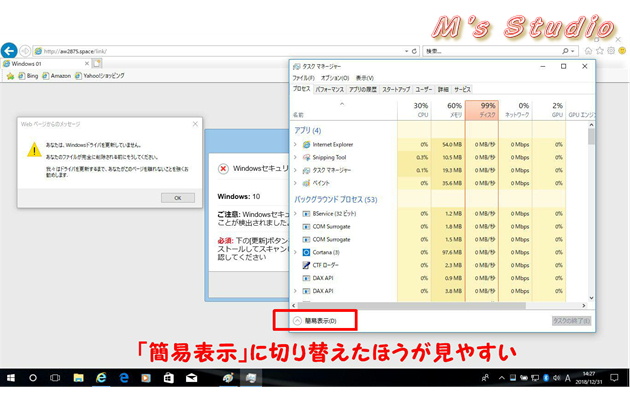Open the browser home icon
The height and width of the screenshot is (420, 630).
[x=588, y=51]
